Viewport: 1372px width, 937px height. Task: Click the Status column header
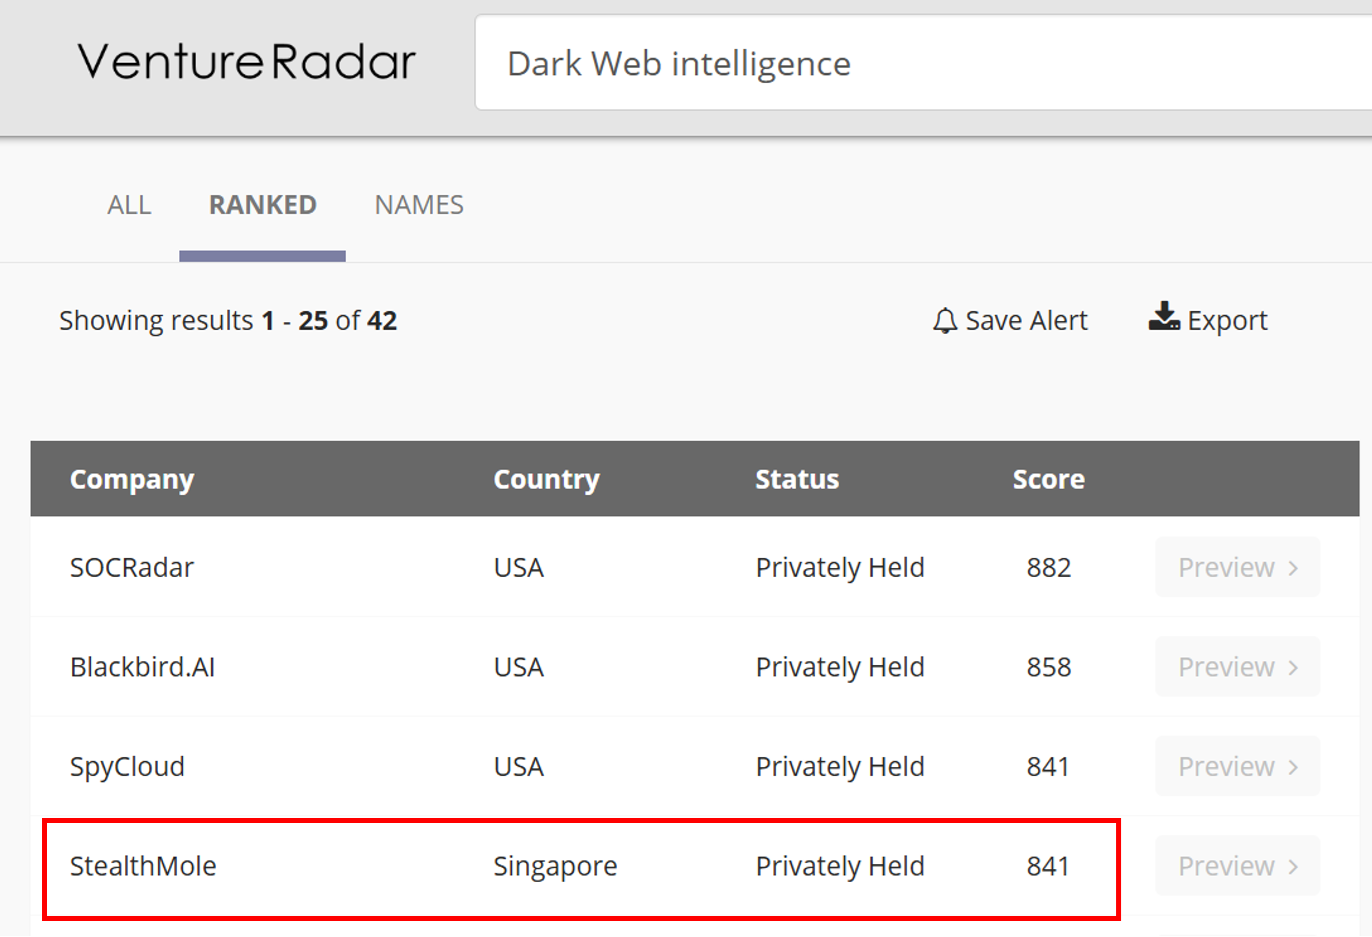[x=797, y=479]
